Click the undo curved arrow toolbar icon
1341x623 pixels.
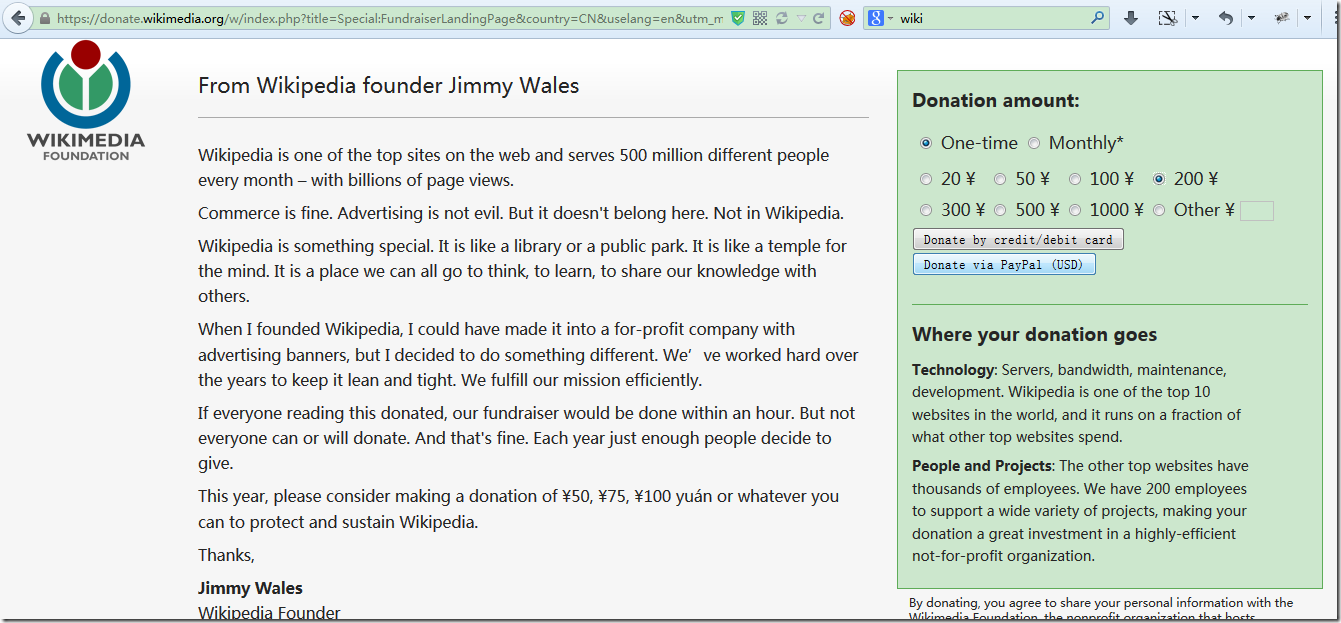[1226, 18]
